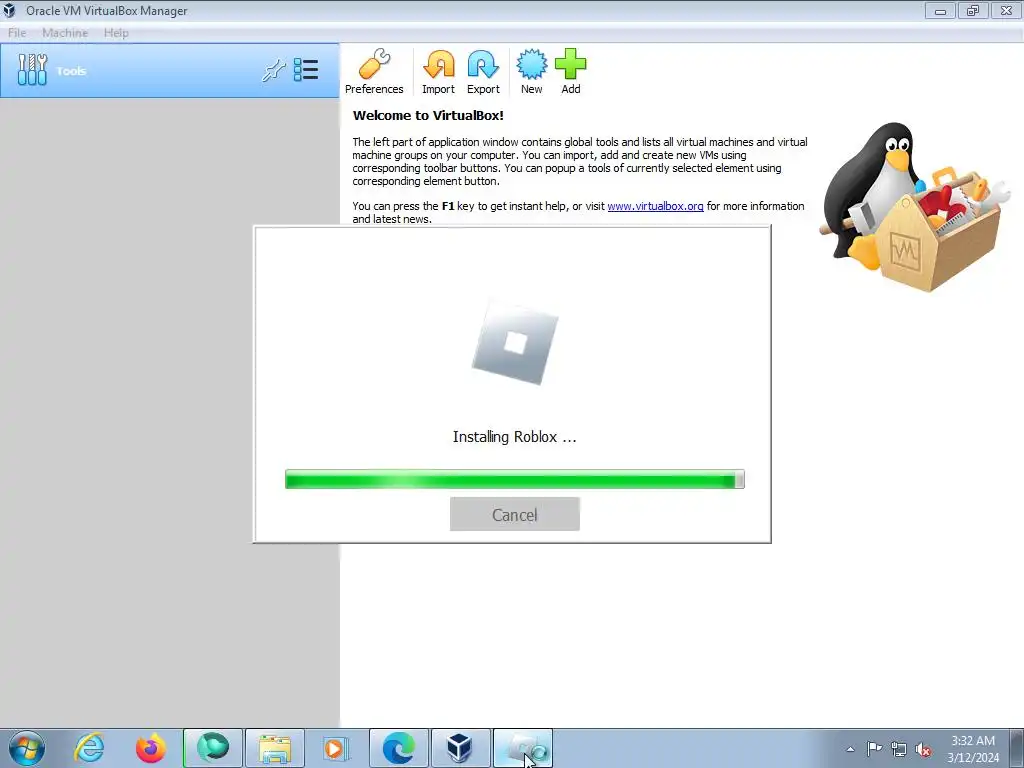The height and width of the screenshot is (768, 1024).
Task: Click the pin icon beside Tools
Action: (x=274, y=71)
